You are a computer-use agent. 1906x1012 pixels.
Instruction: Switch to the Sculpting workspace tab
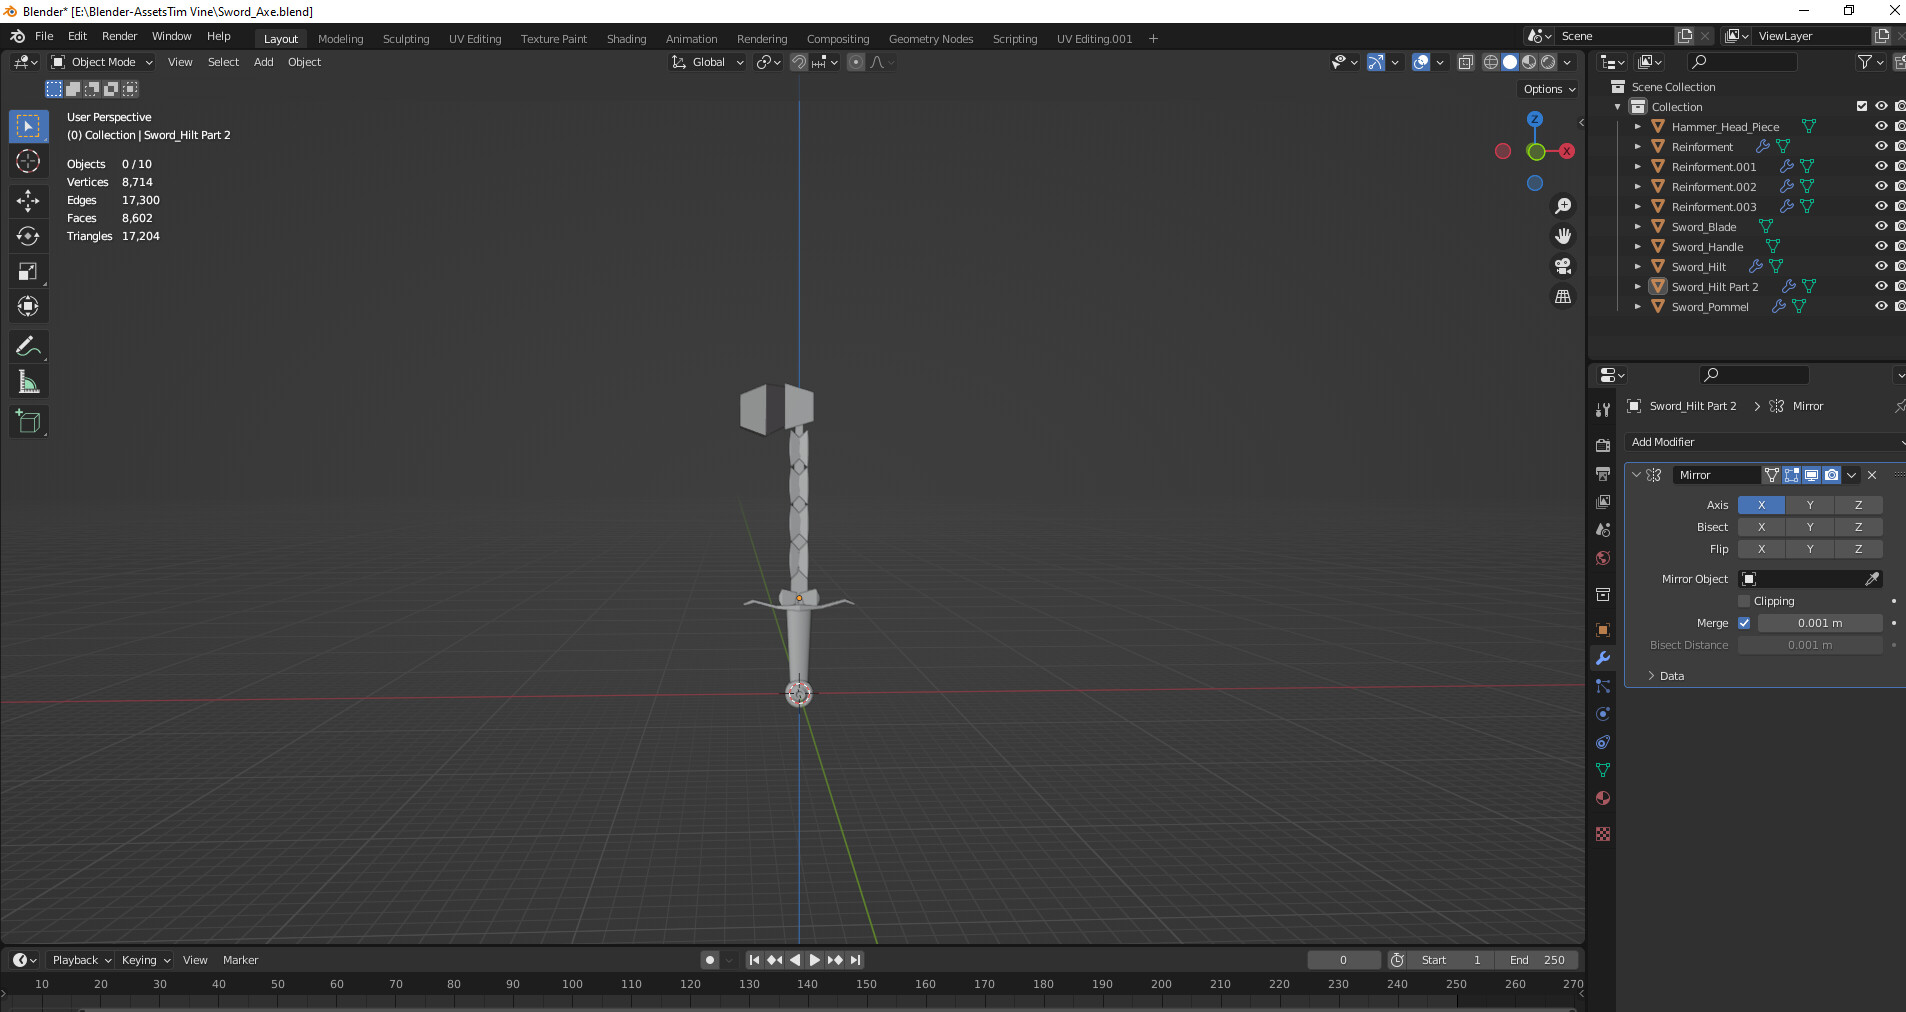[x=405, y=39]
